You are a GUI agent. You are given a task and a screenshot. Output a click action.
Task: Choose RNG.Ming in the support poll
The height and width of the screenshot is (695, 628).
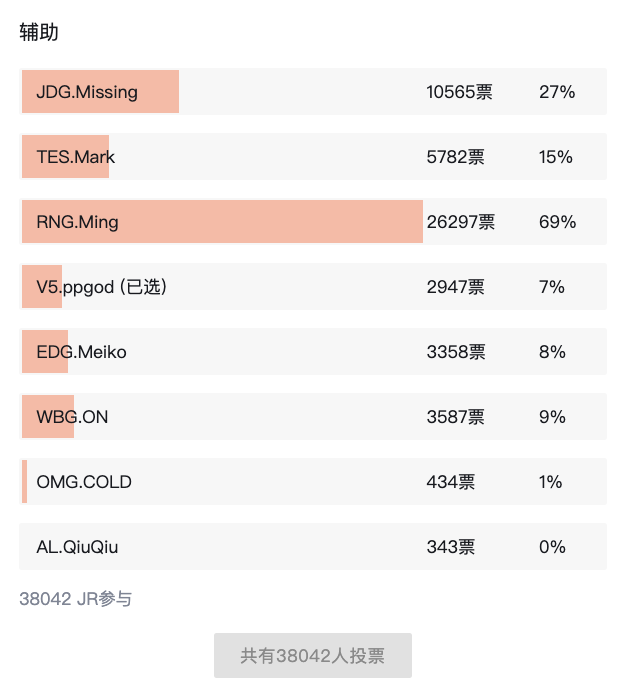pos(78,222)
